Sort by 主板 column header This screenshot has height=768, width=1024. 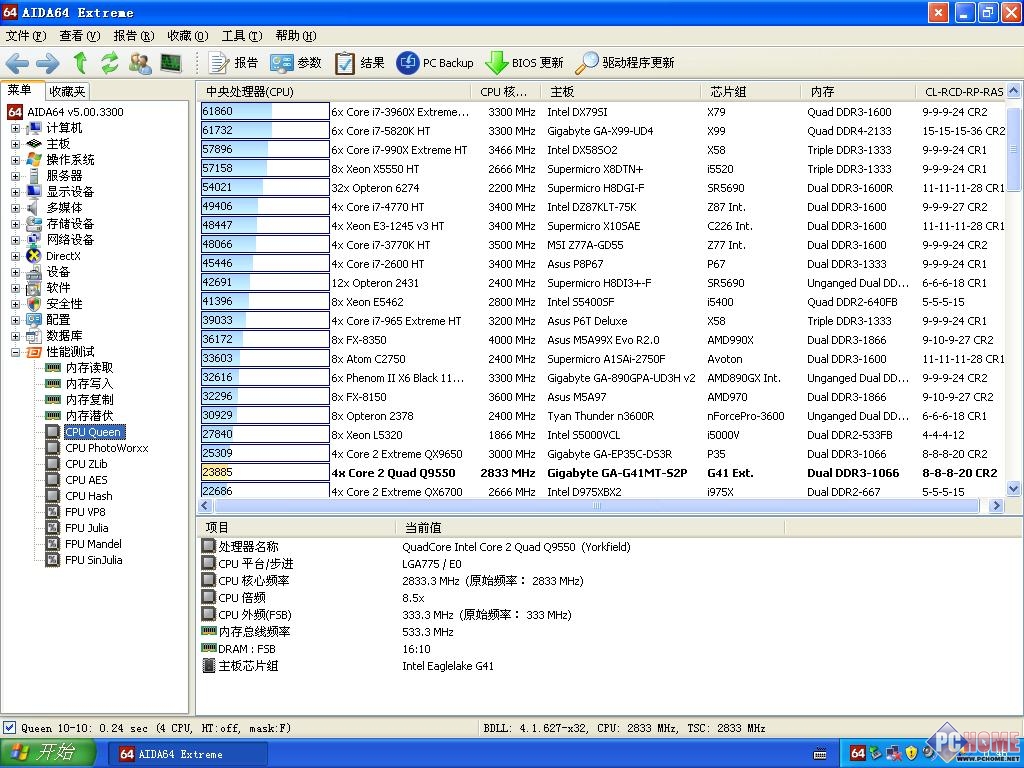[620, 92]
